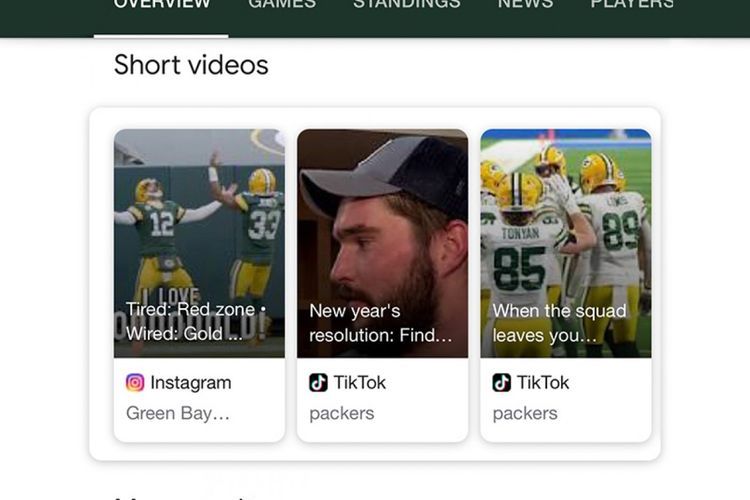Open the Overview tab
The width and height of the screenshot is (750, 500).
(x=162, y=4)
